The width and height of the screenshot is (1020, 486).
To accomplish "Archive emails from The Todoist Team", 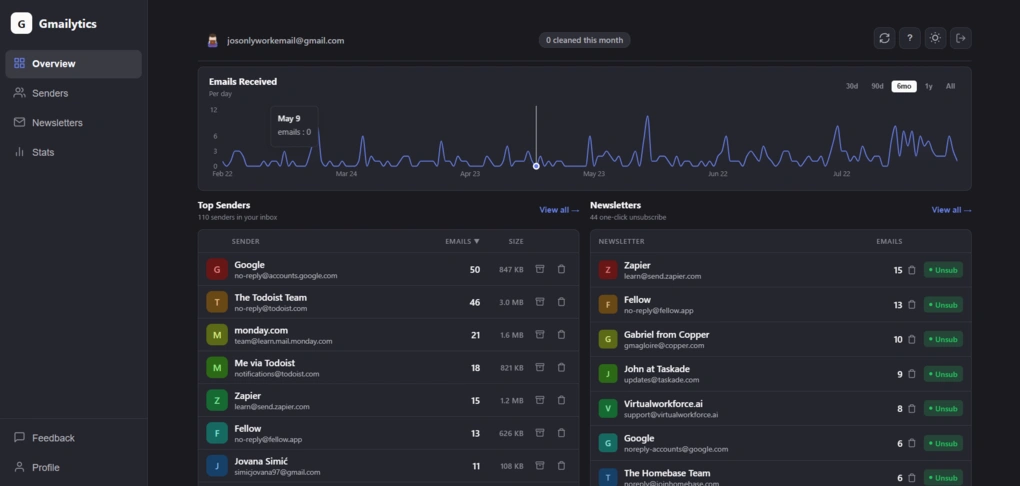I will [x=539, y=302].
